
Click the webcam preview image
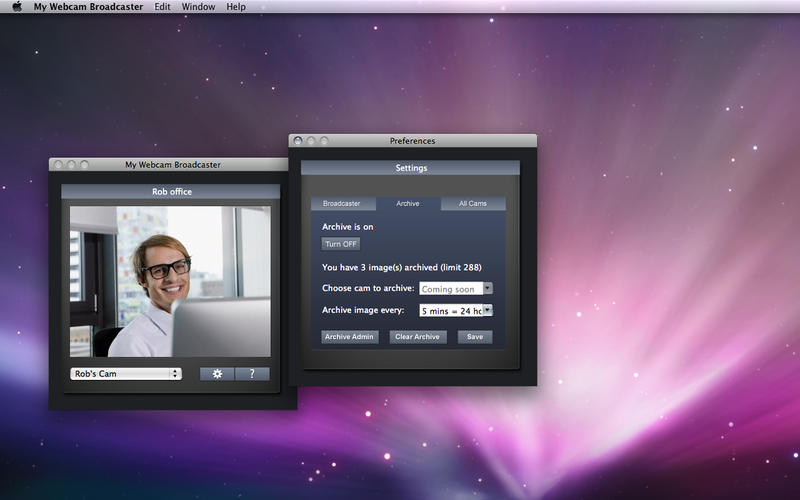(170, 282)
